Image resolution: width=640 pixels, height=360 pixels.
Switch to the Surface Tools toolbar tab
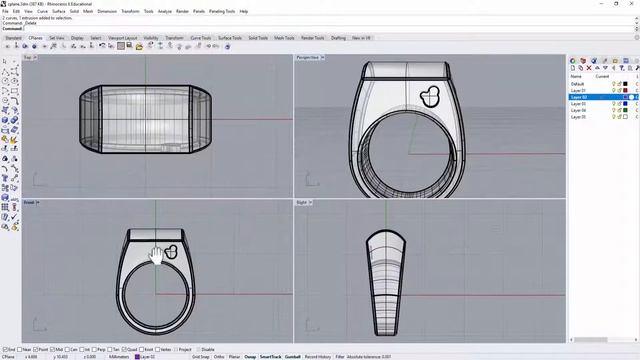pos(230,38)
